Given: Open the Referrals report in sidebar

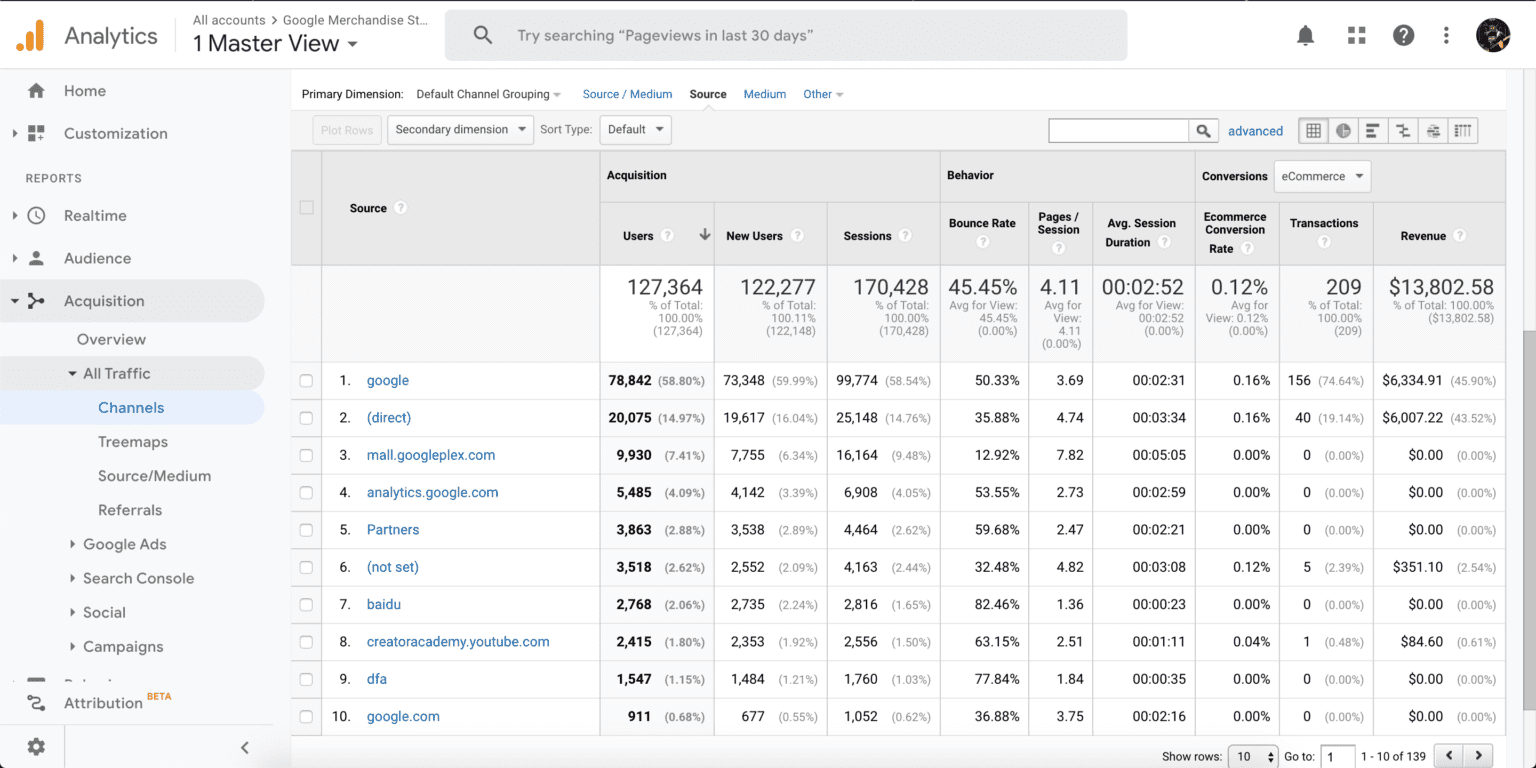Looking at the screenshot, I should pos(130,510).
